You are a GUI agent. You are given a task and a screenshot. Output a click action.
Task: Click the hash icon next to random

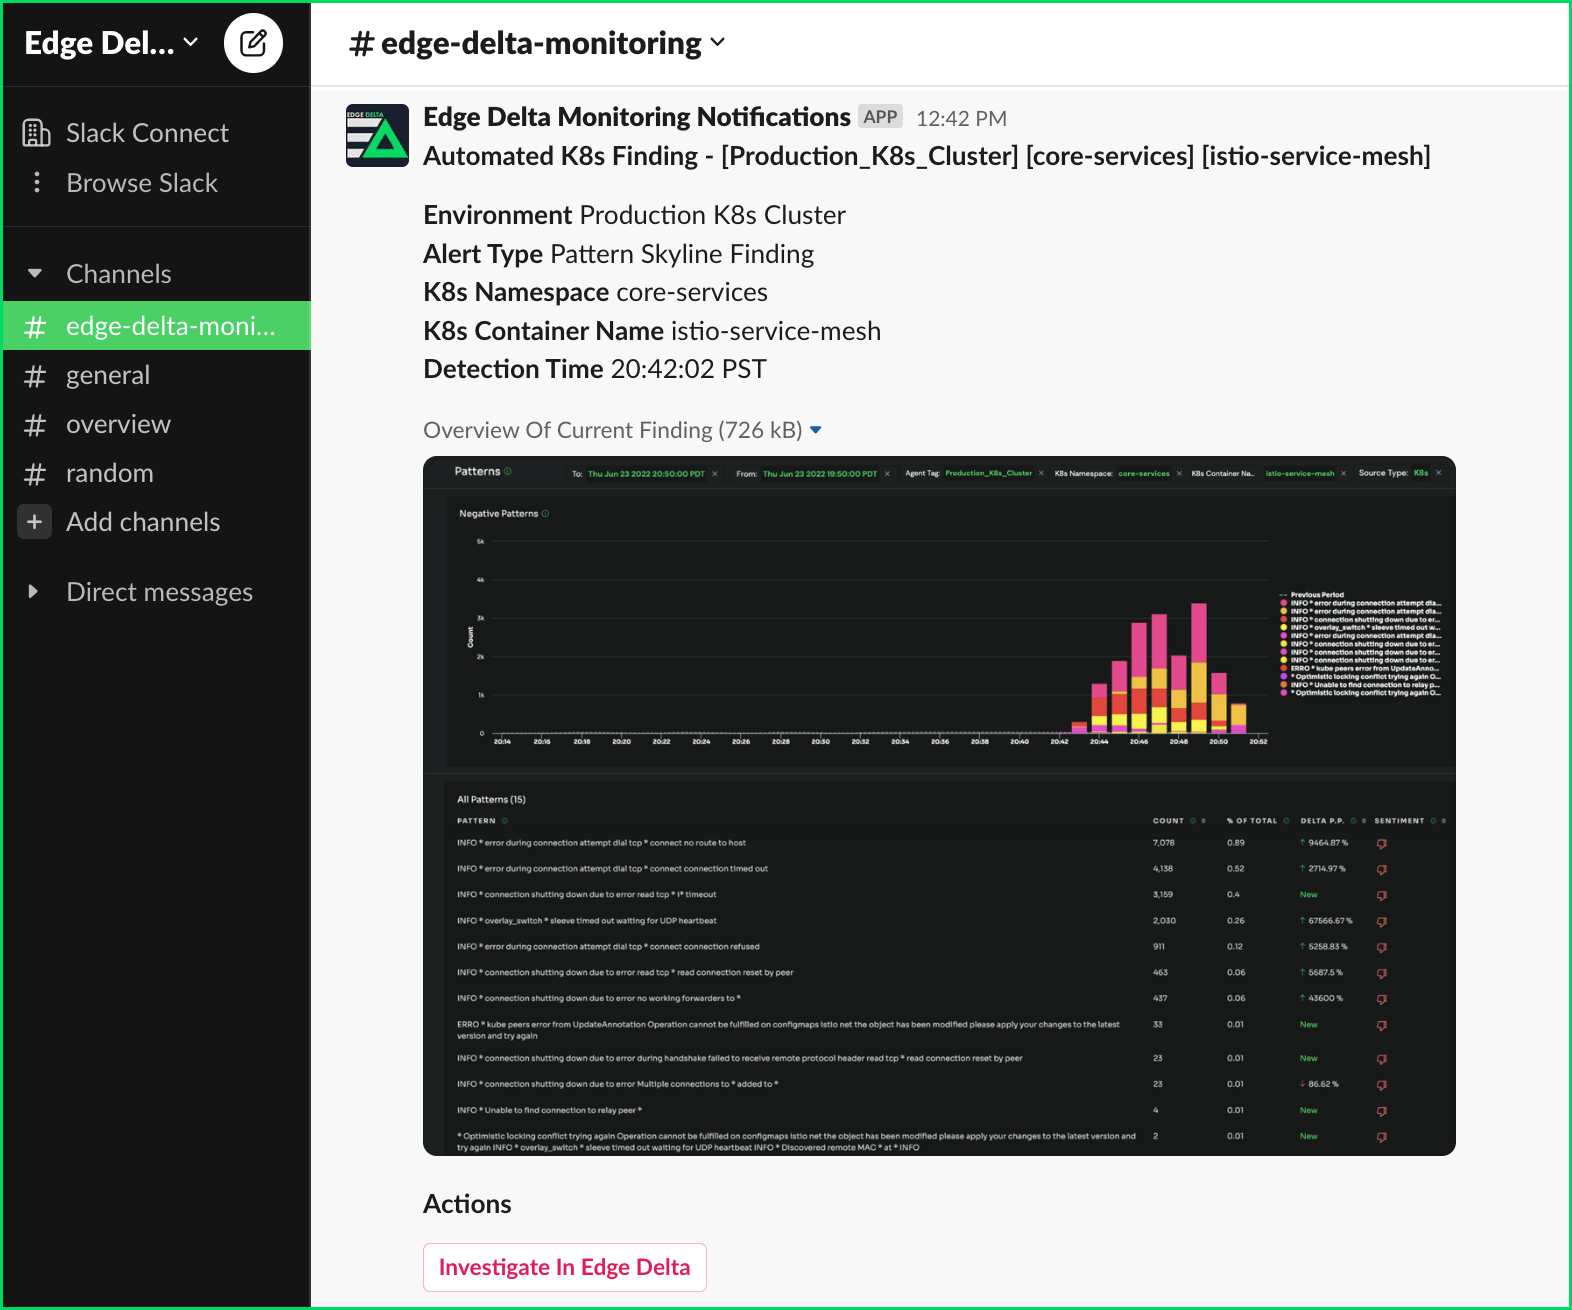pos(35,474)
